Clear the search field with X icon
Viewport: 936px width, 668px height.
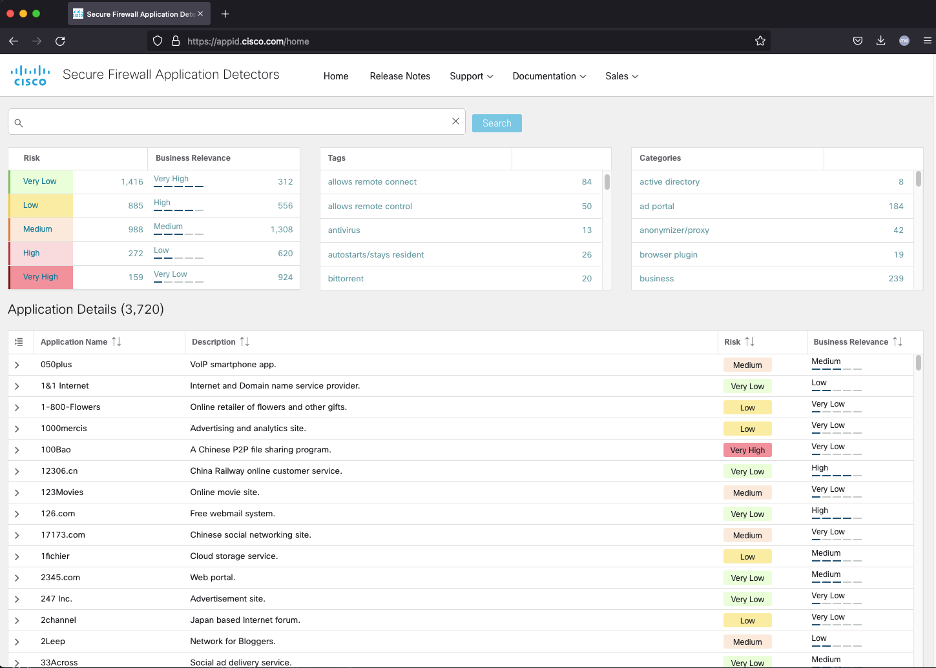tap(456, 122)
